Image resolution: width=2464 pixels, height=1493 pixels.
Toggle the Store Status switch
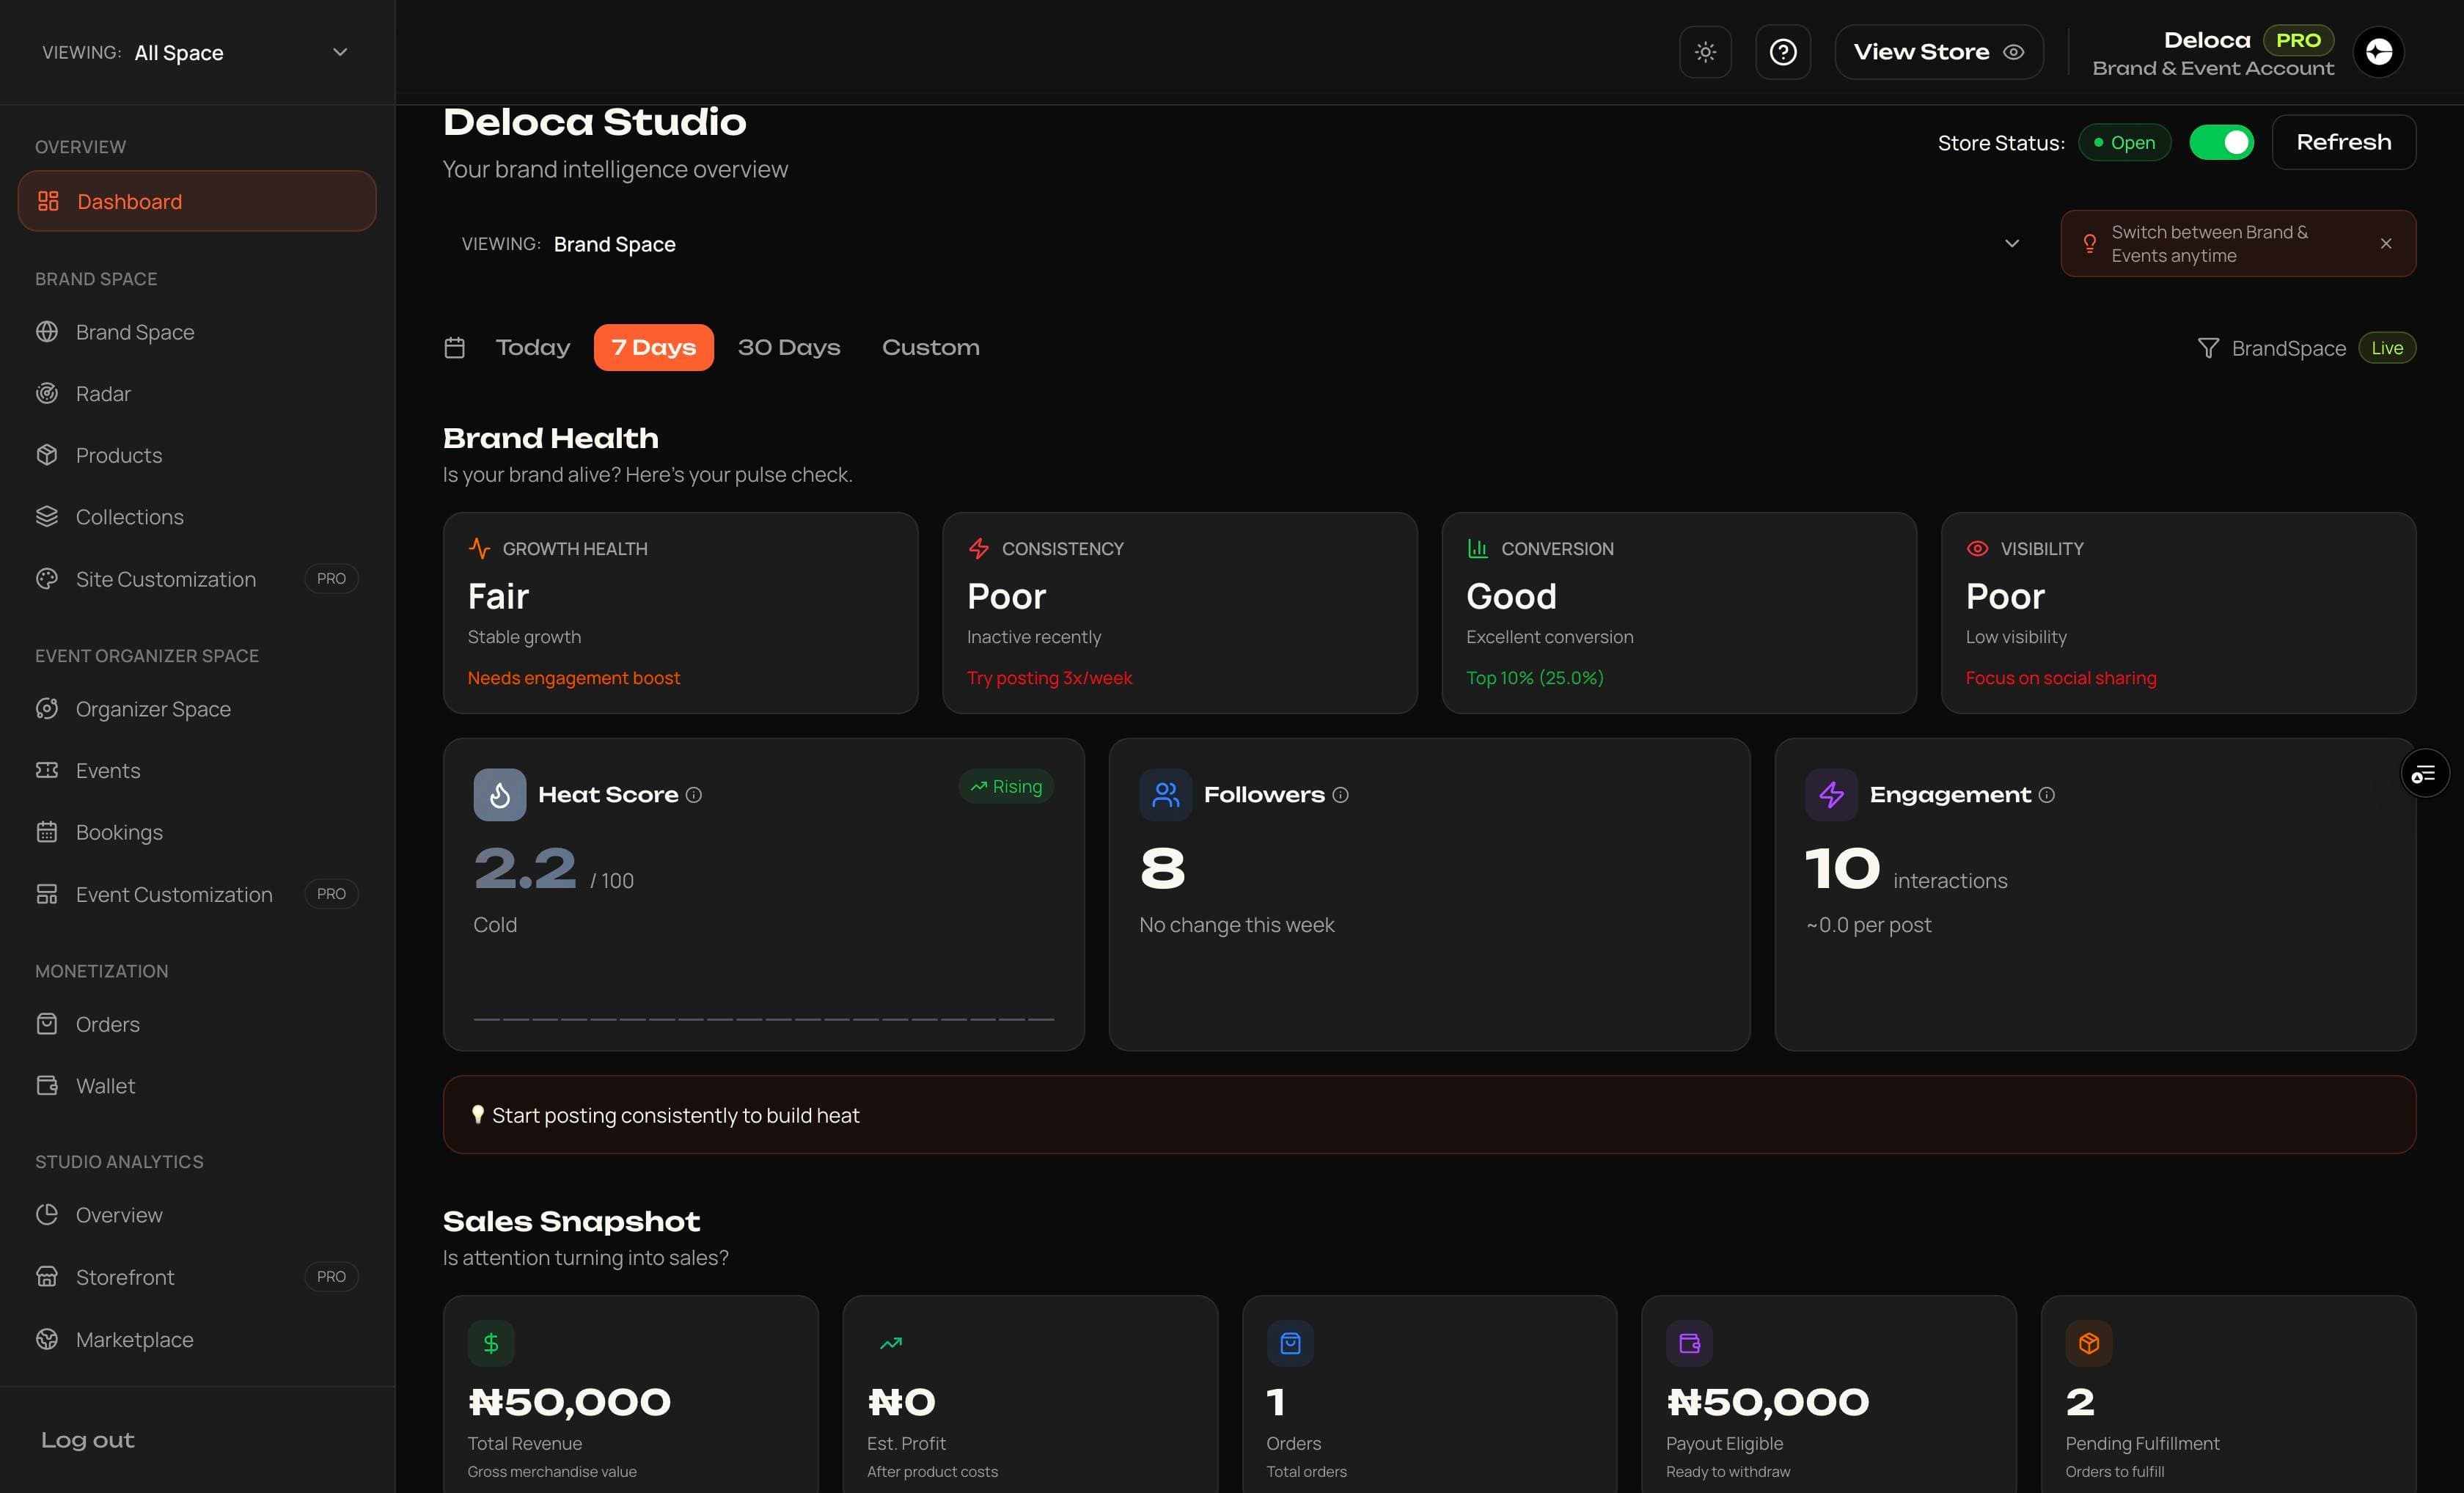coord(2222,142)
